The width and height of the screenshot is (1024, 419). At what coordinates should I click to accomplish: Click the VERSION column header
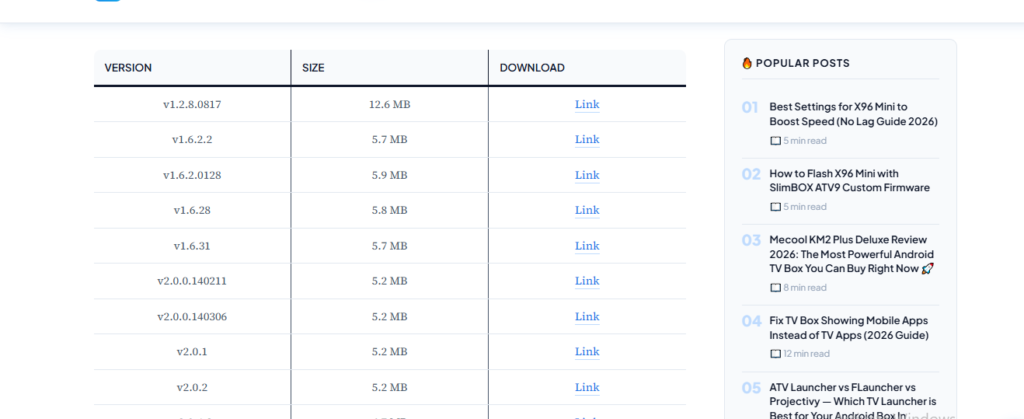(129, 68)
